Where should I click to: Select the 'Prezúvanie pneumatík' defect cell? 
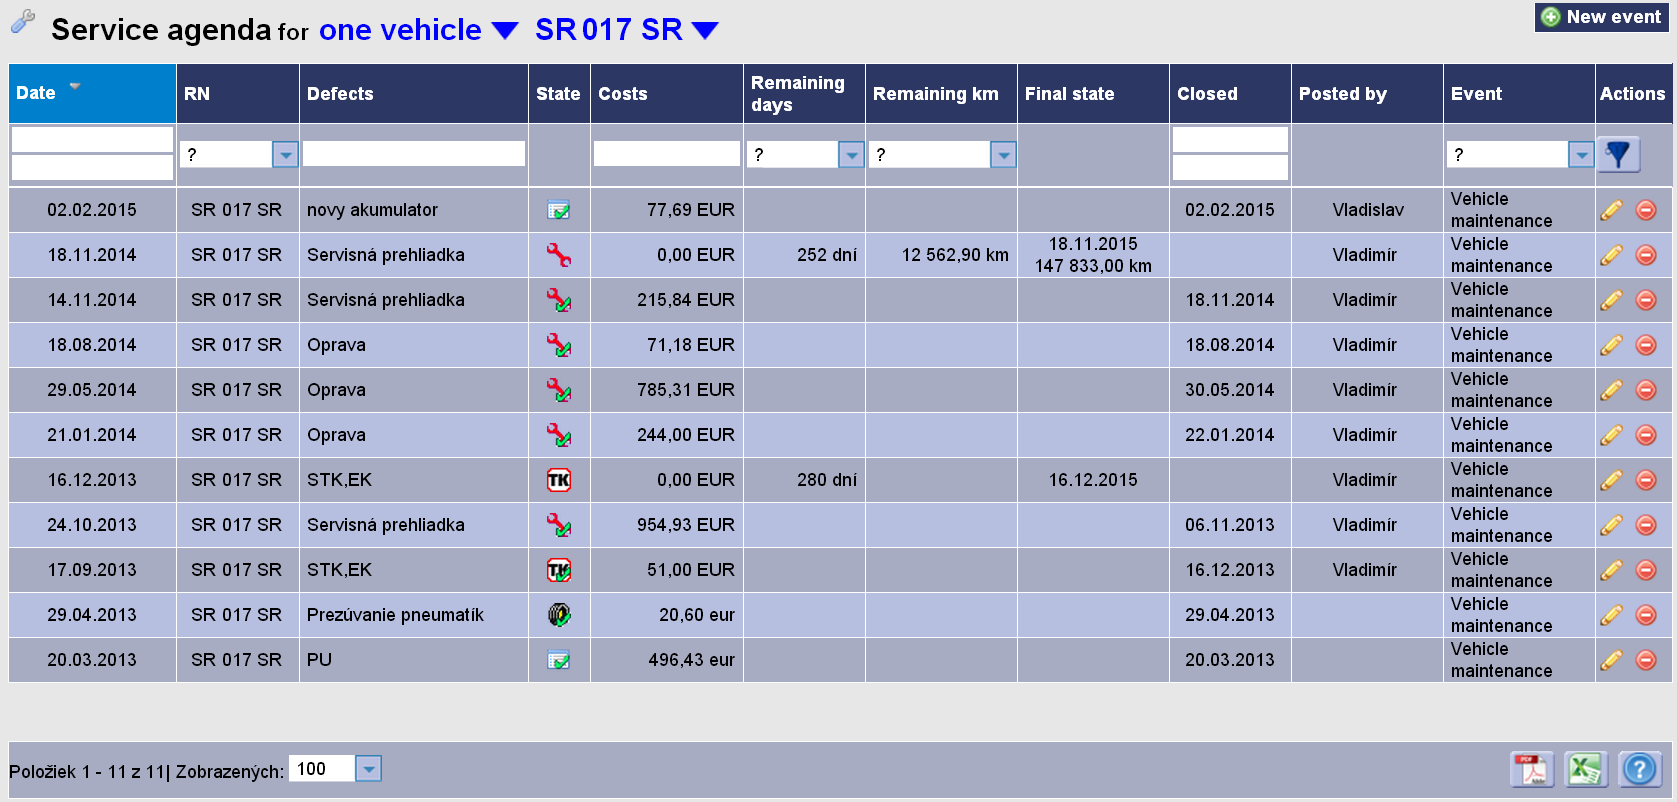[x=414, y=615]
